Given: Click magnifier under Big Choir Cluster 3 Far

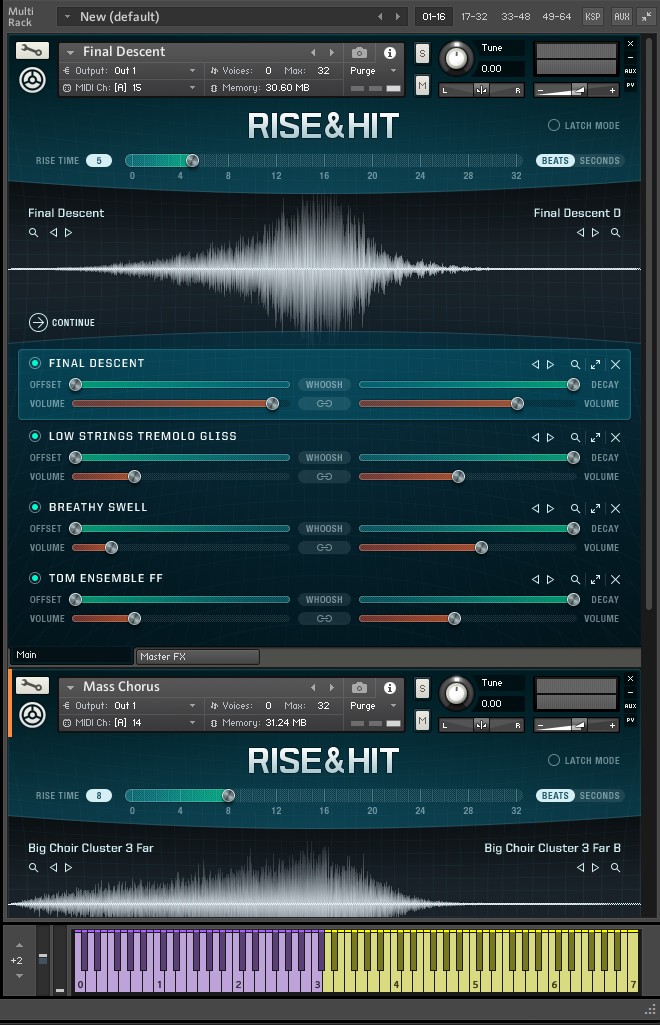Looking at the screenshot, I should [33, 867].
